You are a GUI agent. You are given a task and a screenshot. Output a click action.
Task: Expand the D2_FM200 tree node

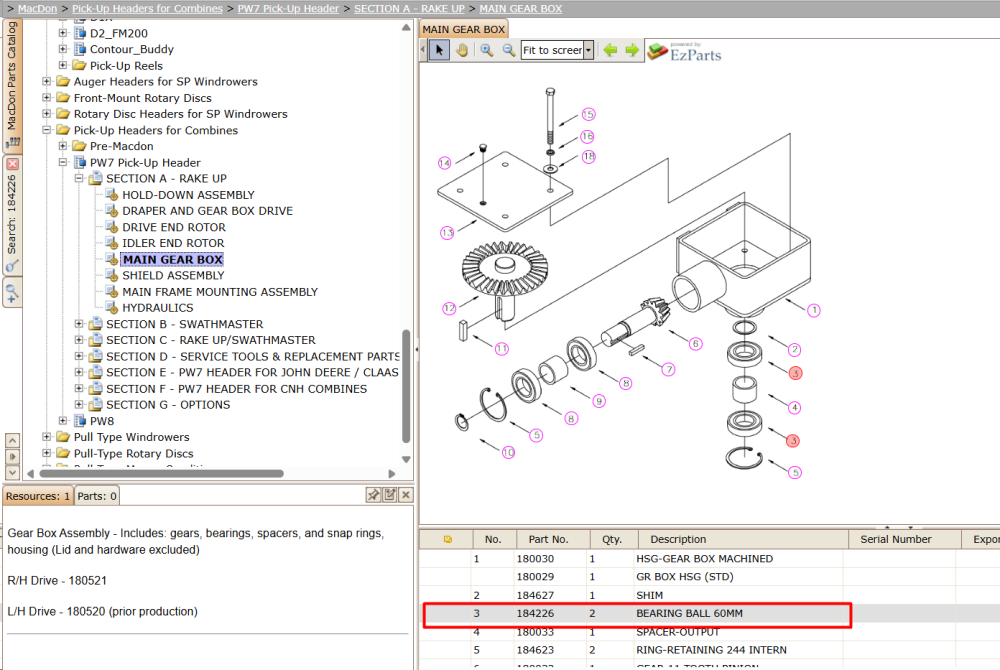[x=62, y=33]
